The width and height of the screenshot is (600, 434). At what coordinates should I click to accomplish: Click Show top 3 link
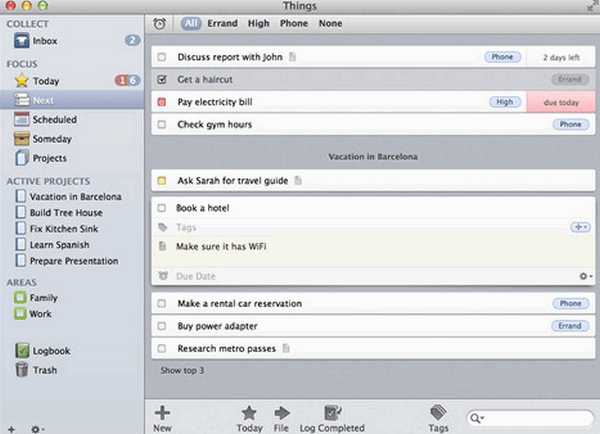[x=182, y=370]
